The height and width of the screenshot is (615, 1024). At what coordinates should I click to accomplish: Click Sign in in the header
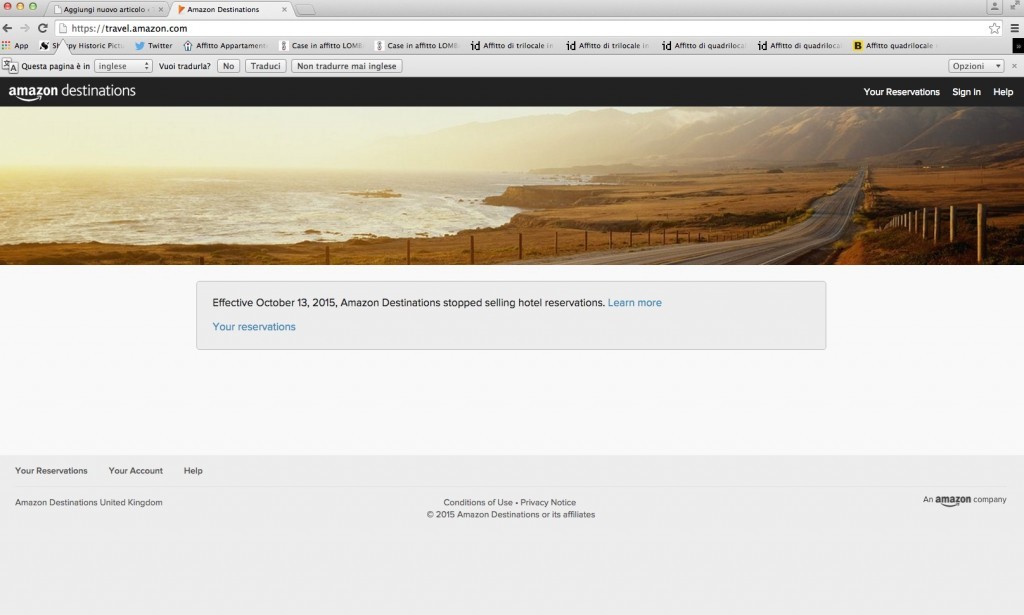pyautogui.click(x=966, y=92)
